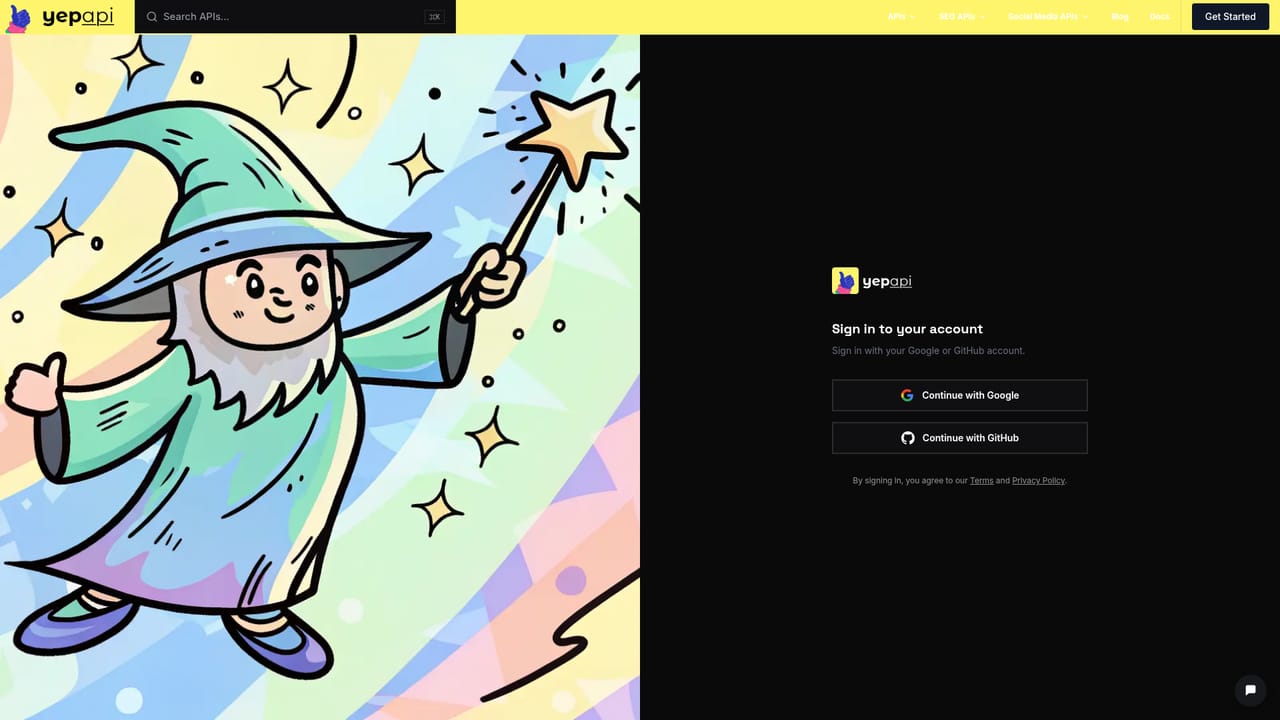The width and height of the screenshot is (1280, 720).
Task: Click the "Sign in to your account" heading
Action: pos(907,329)
